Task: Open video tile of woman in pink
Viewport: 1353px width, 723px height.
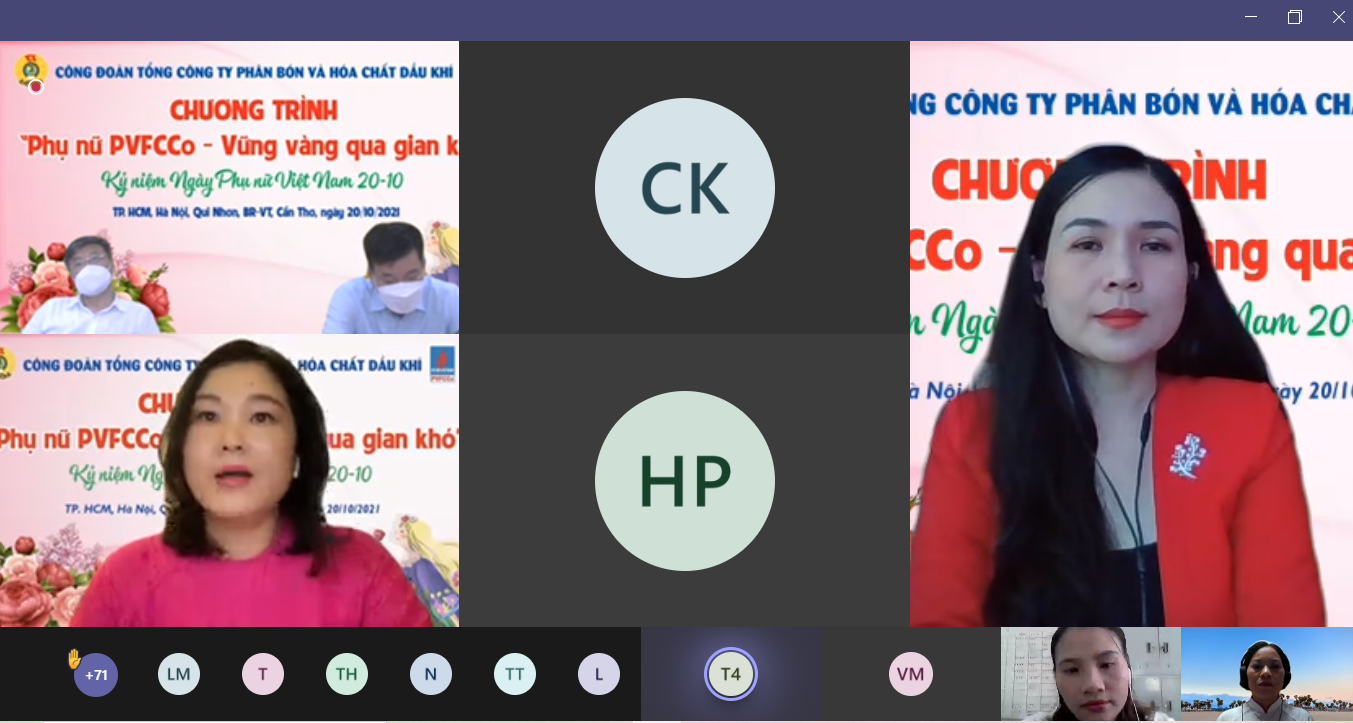Action: click(x=229, y=481)
